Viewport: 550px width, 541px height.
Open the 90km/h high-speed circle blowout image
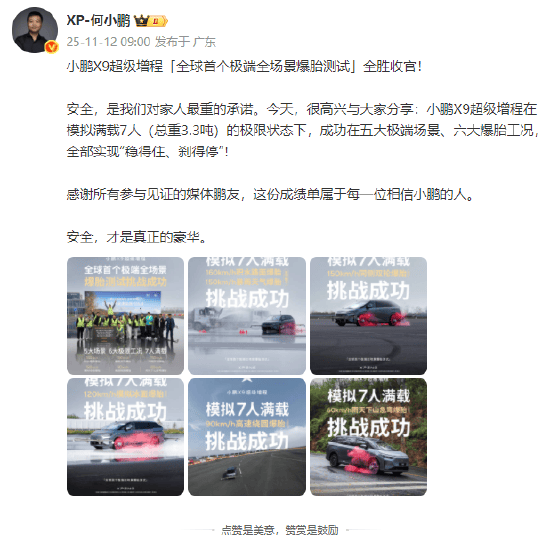(x=247, y=437)
